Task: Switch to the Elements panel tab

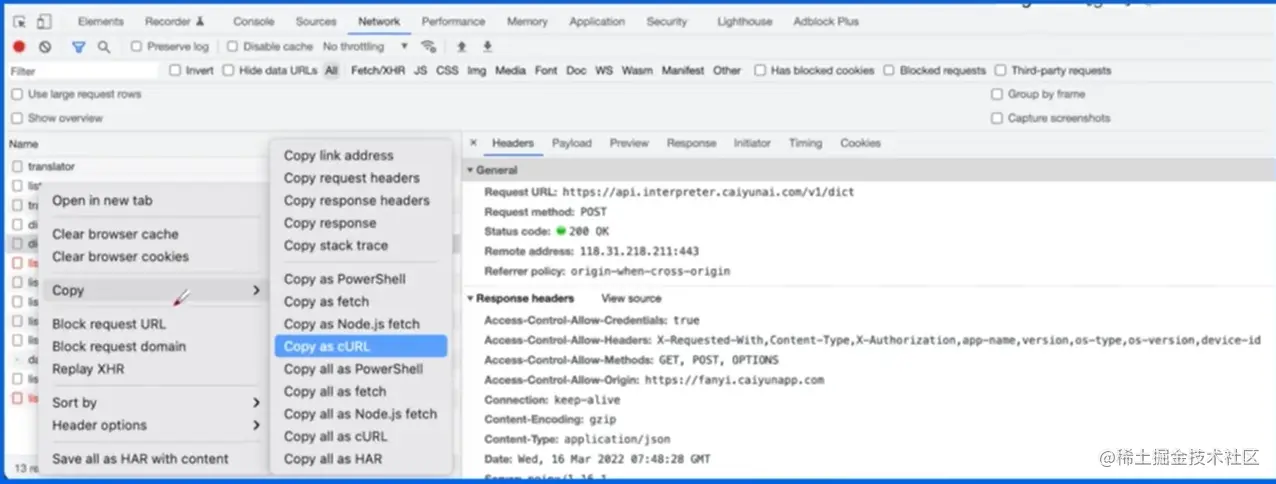Action: pos(100,21)
